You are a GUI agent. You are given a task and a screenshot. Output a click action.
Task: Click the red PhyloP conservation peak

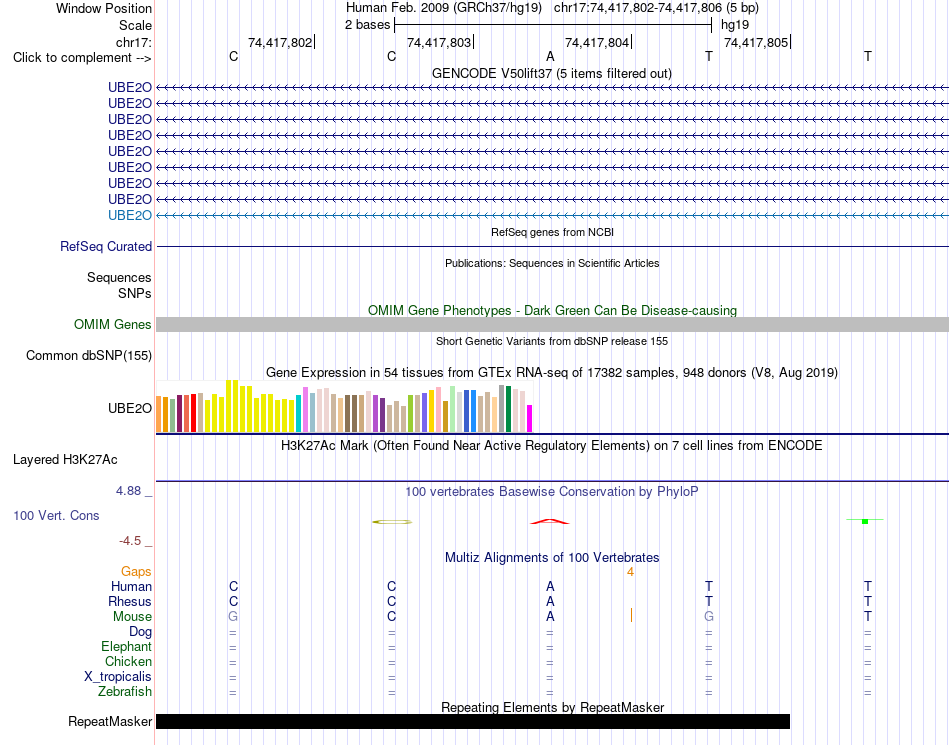pyautogui.click(x=550, y=521)
